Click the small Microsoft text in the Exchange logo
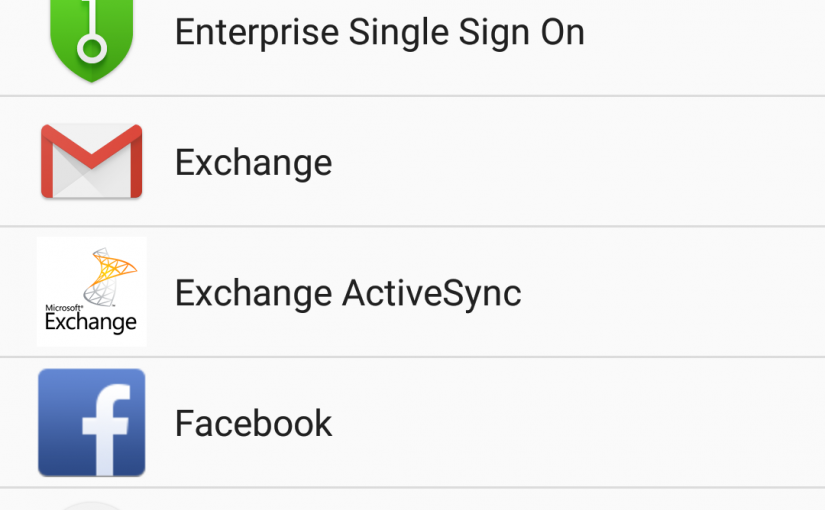This screenshot has height=510, width=825. coord(64,308)
